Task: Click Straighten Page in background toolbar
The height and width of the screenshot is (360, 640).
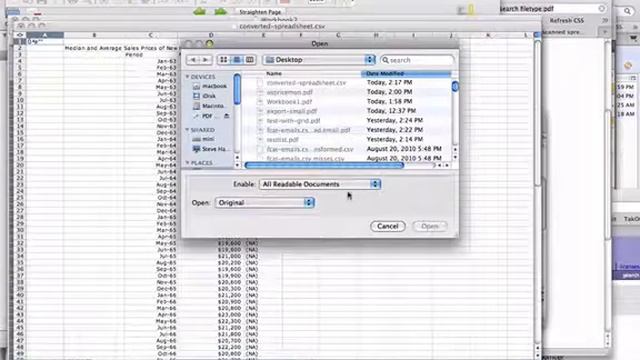Action: (260, 12)
